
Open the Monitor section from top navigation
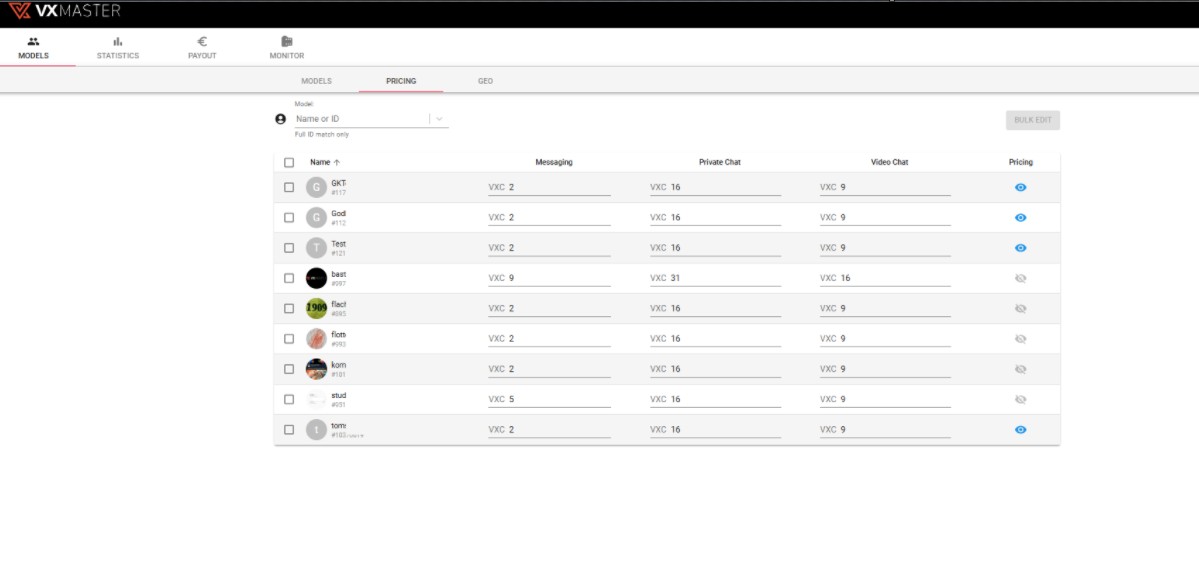click(286, 48)
